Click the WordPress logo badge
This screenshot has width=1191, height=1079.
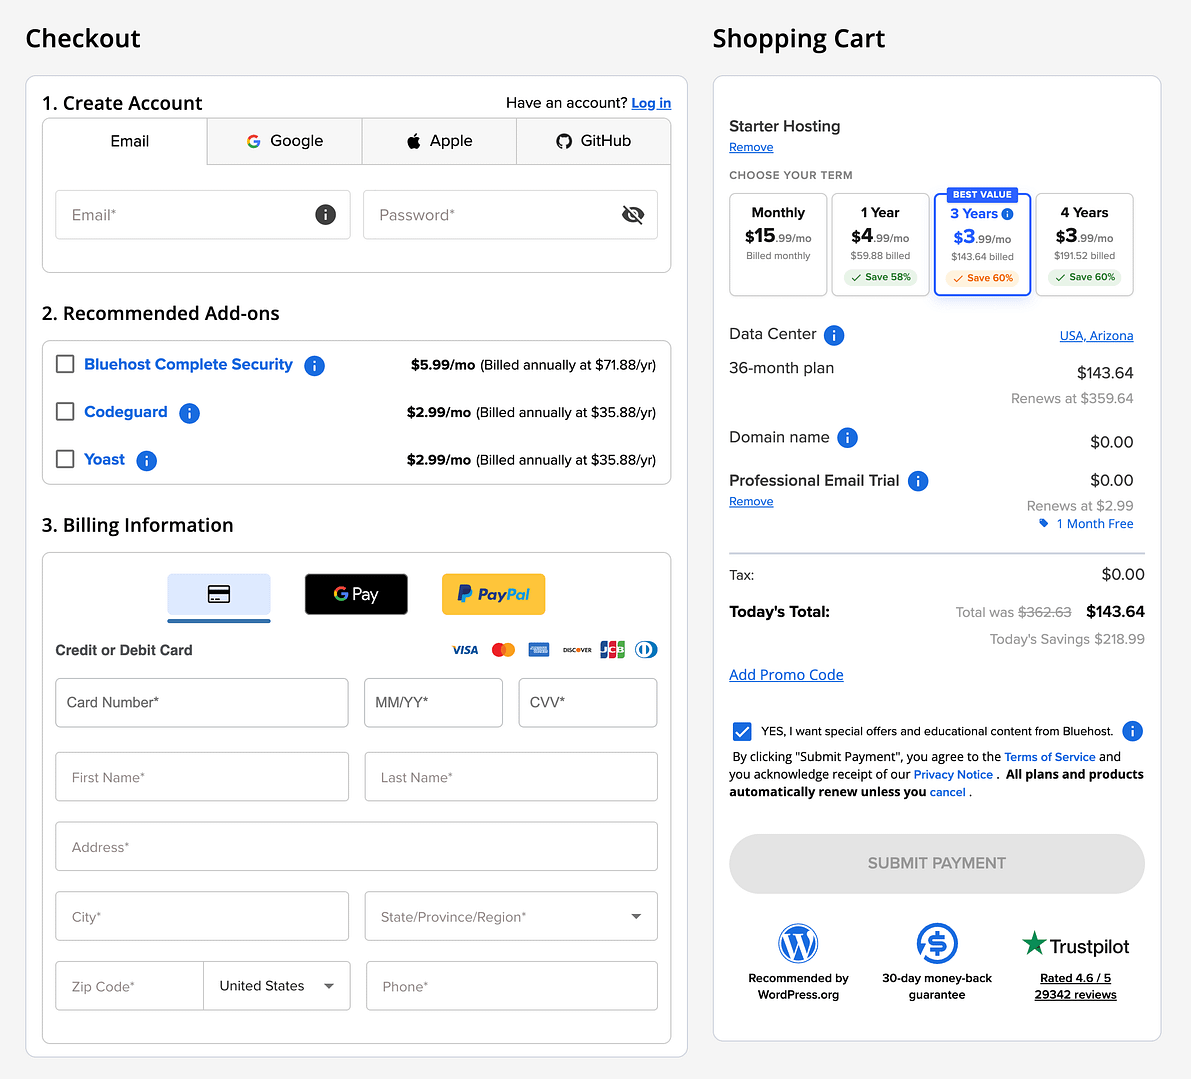(798, 944)
